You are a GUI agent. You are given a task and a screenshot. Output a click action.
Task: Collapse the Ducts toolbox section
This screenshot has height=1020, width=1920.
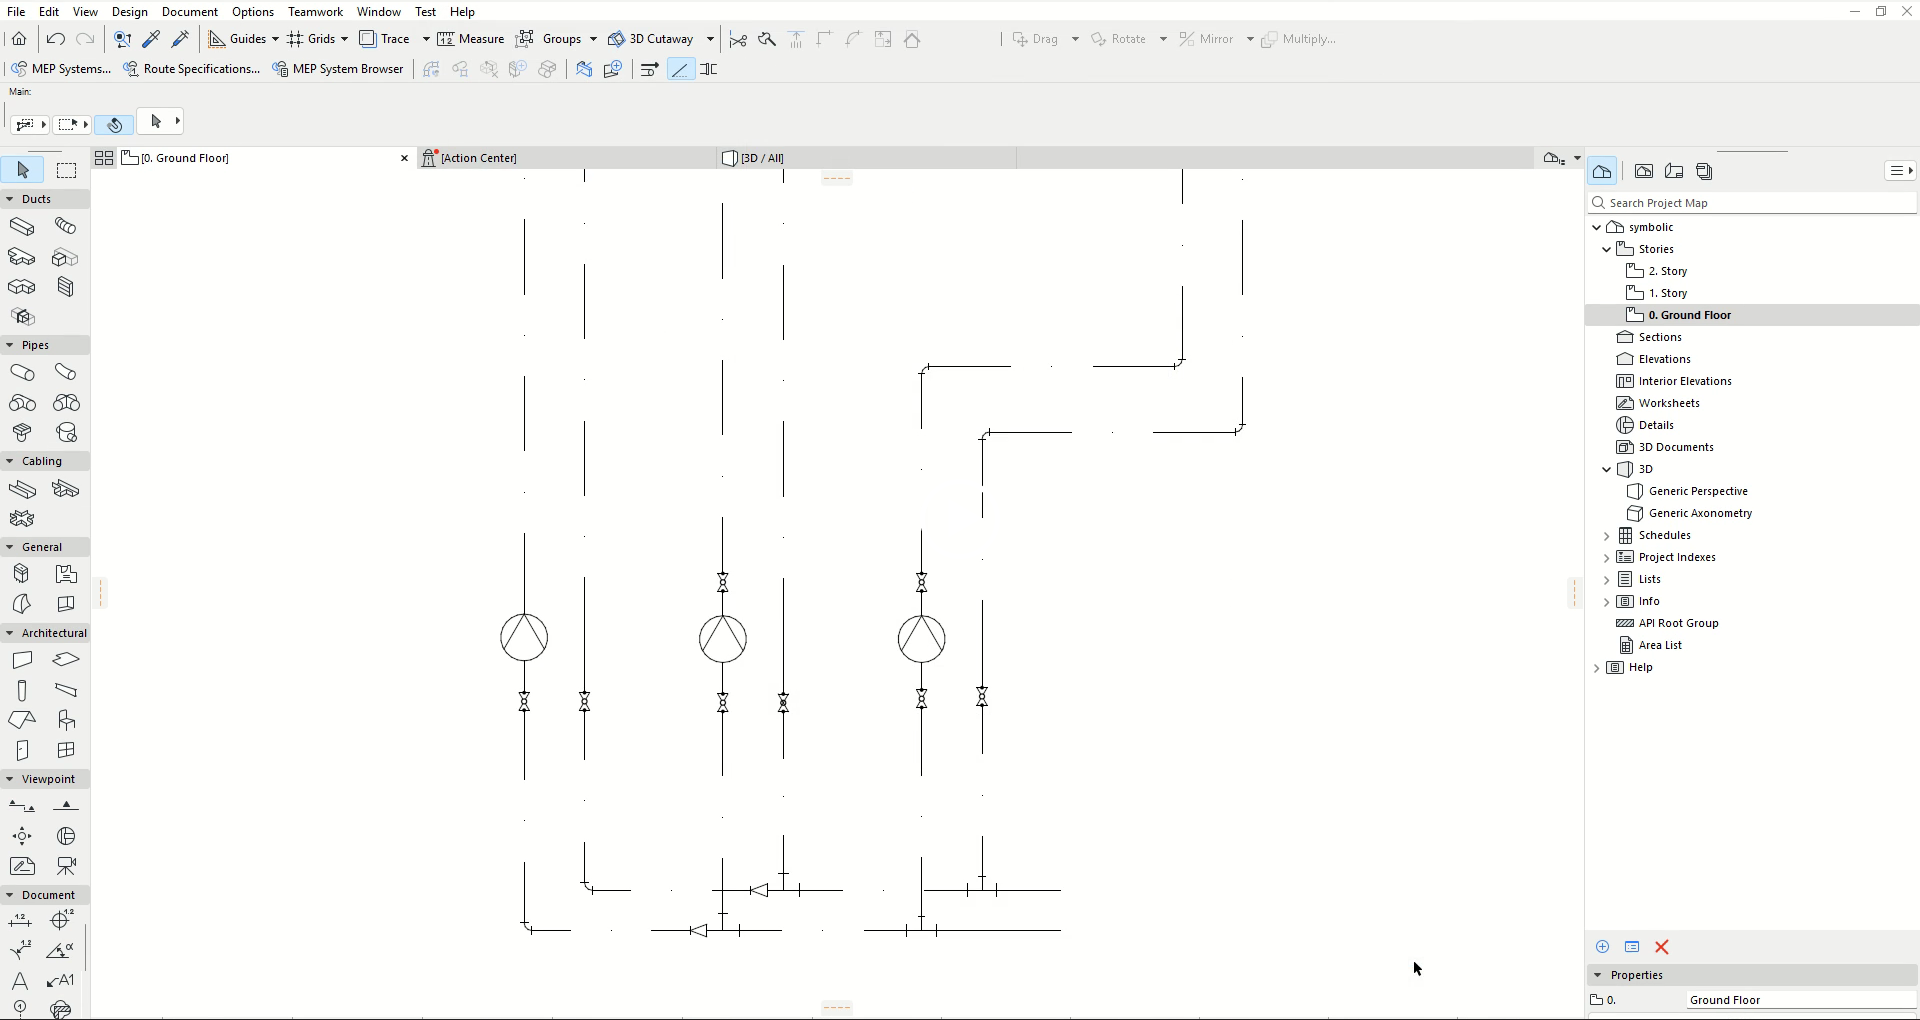(x=10, y=199)
